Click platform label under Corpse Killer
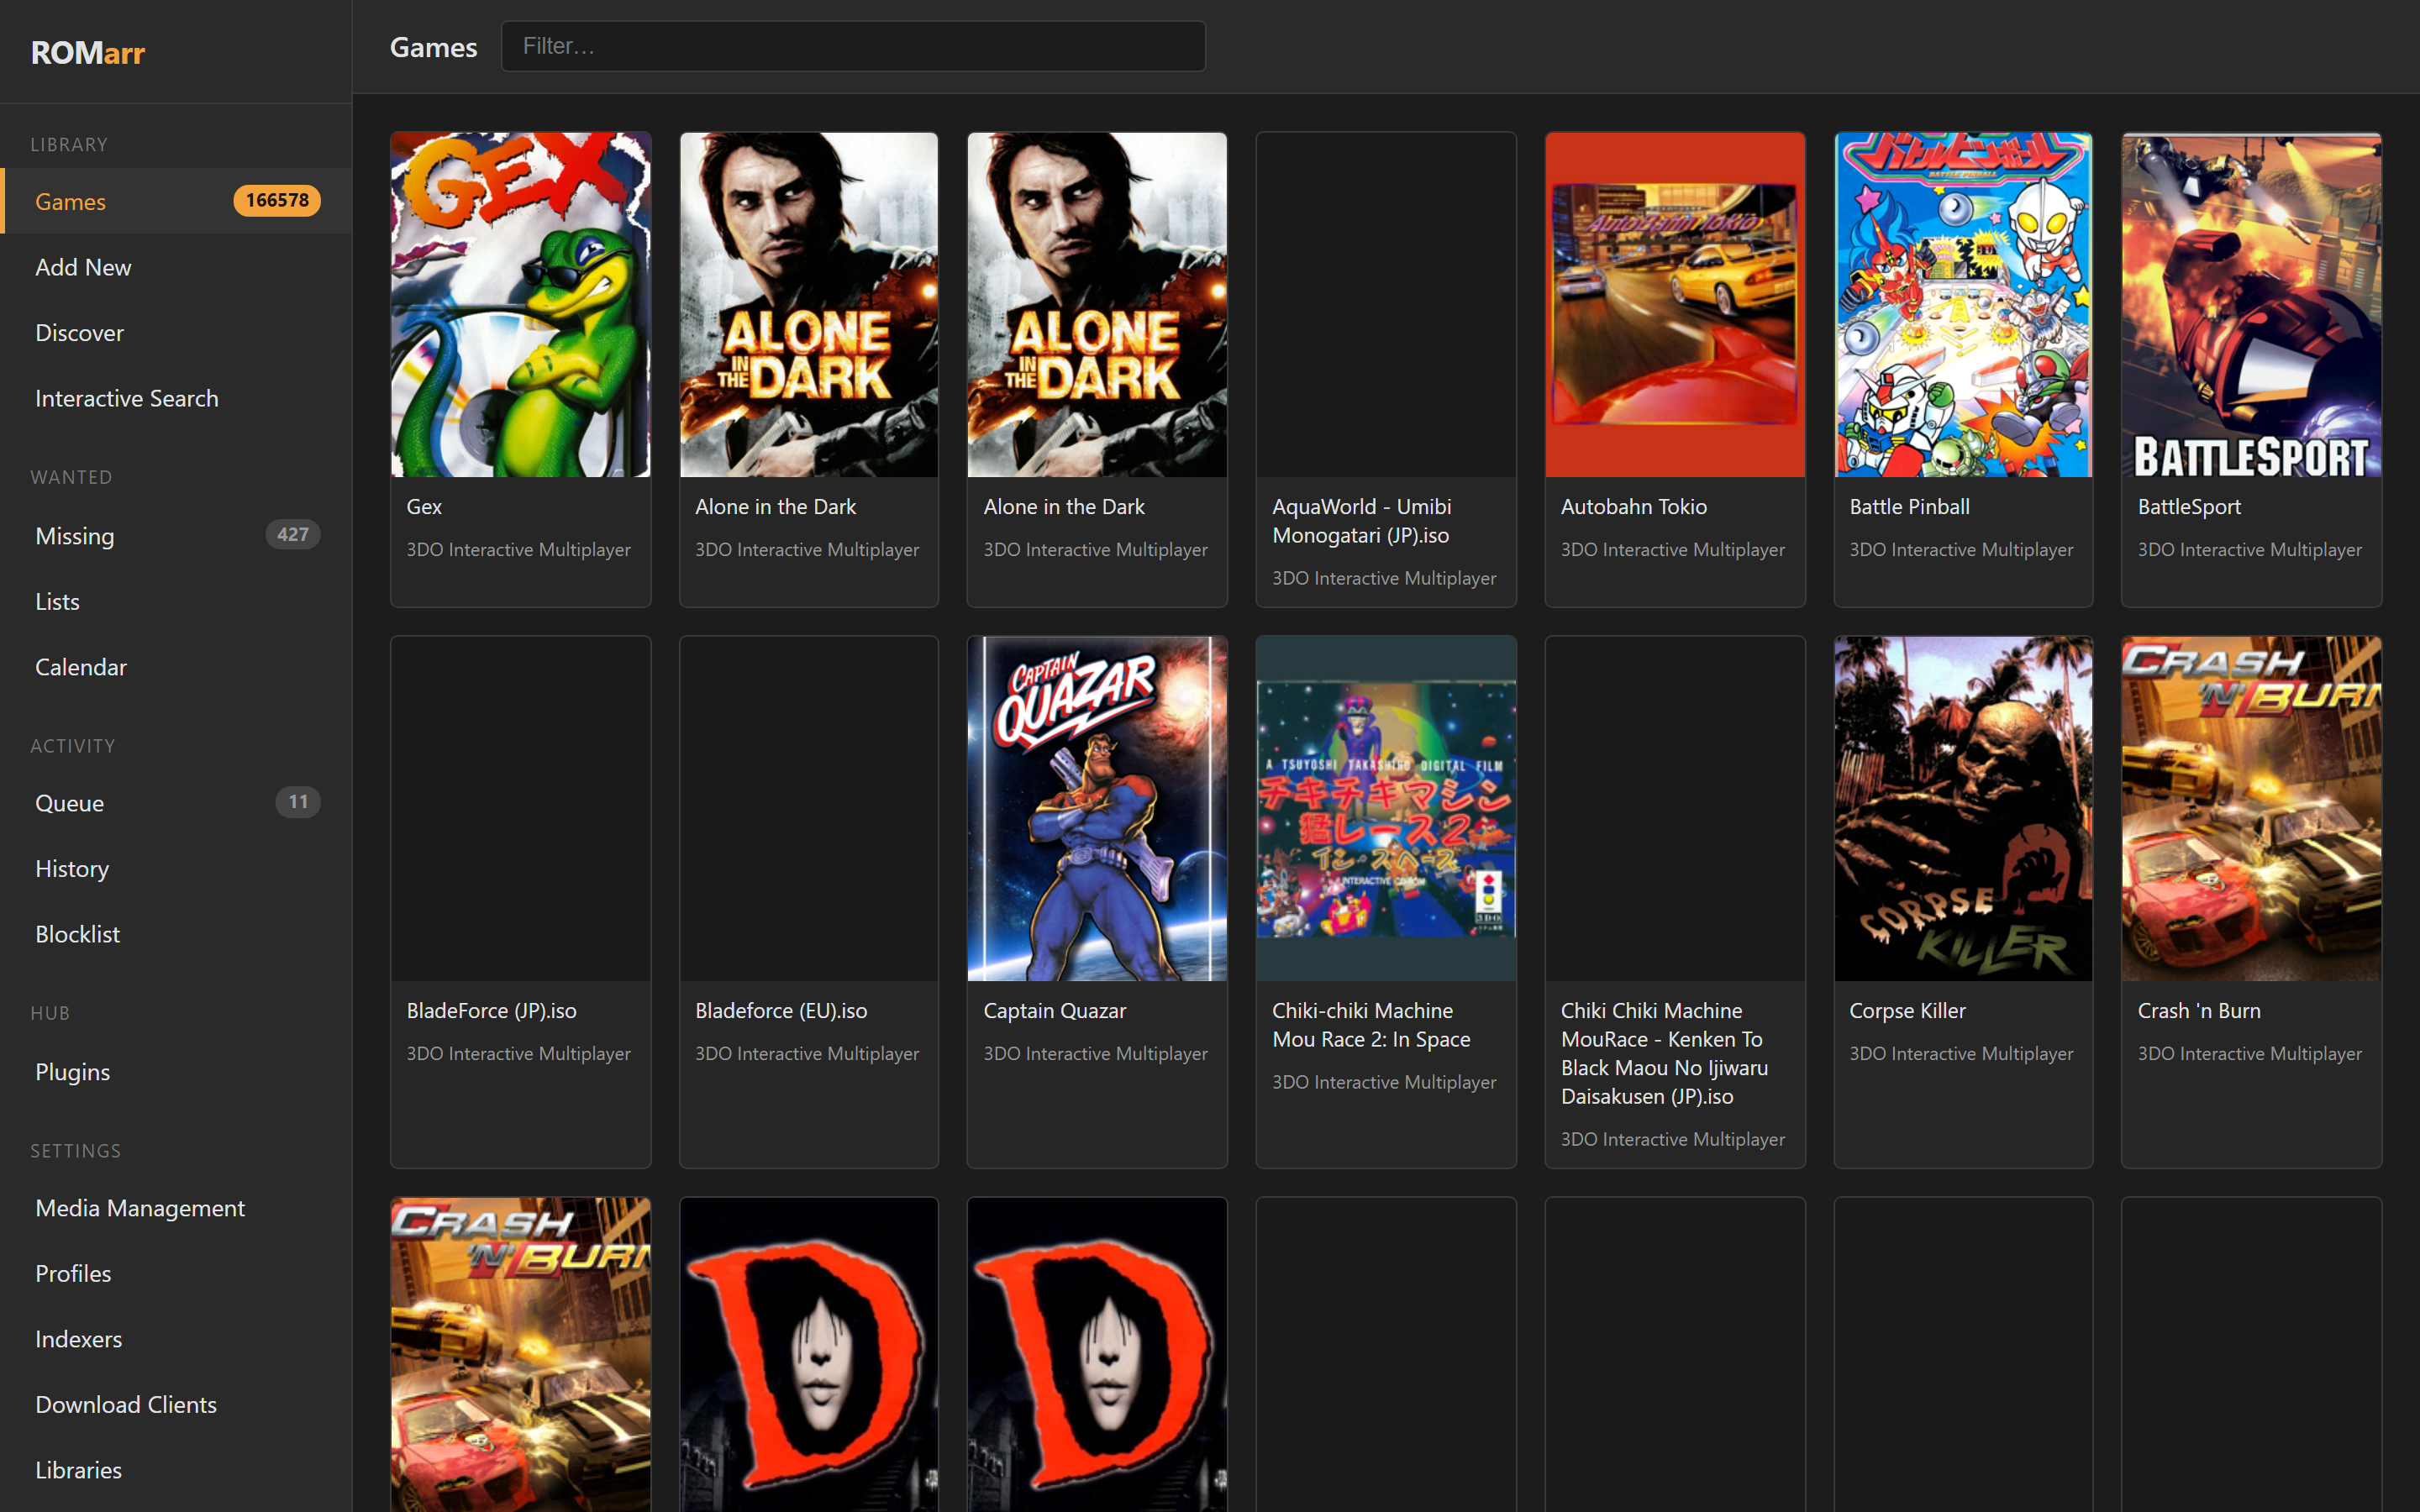Image resolution: width=2420 pixels, height=1512 pixels. click(1961, 1054)
